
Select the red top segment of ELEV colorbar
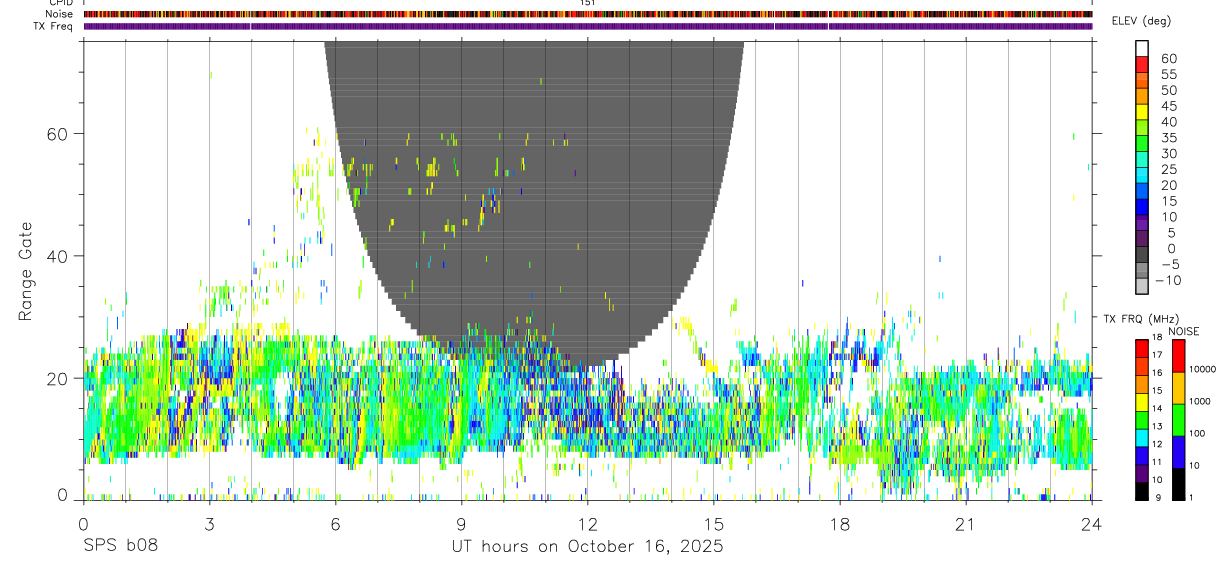(1142, 66)
